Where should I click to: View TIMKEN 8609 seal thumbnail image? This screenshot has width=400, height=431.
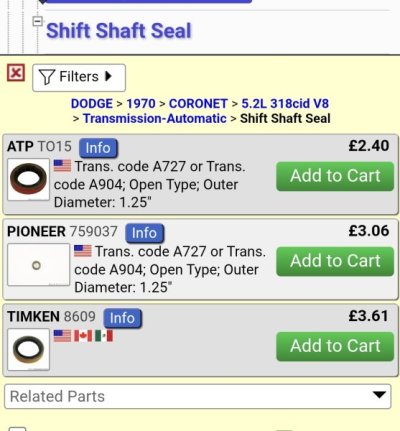tap(28, 349)
